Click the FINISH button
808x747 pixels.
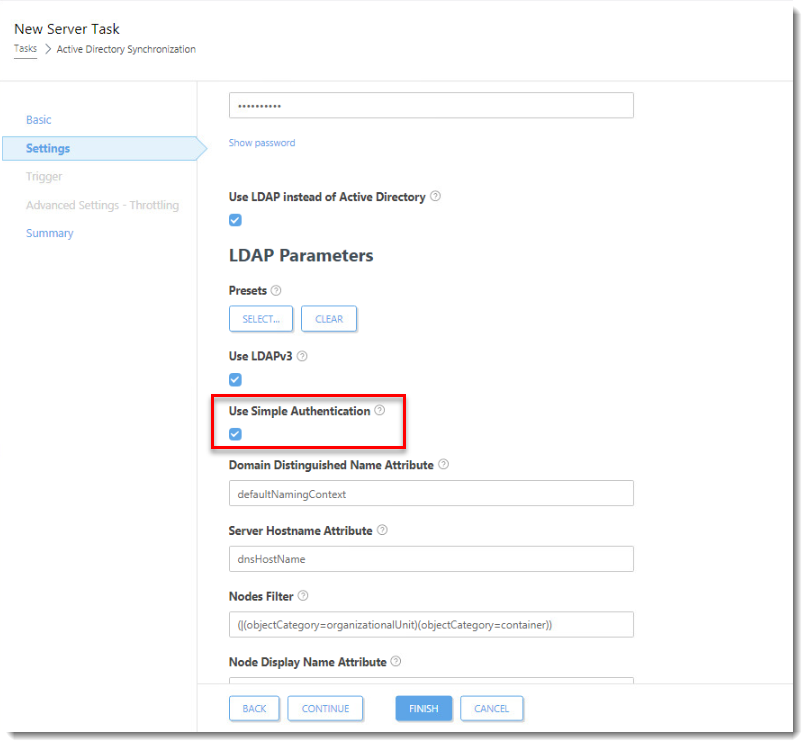[423, 708]
